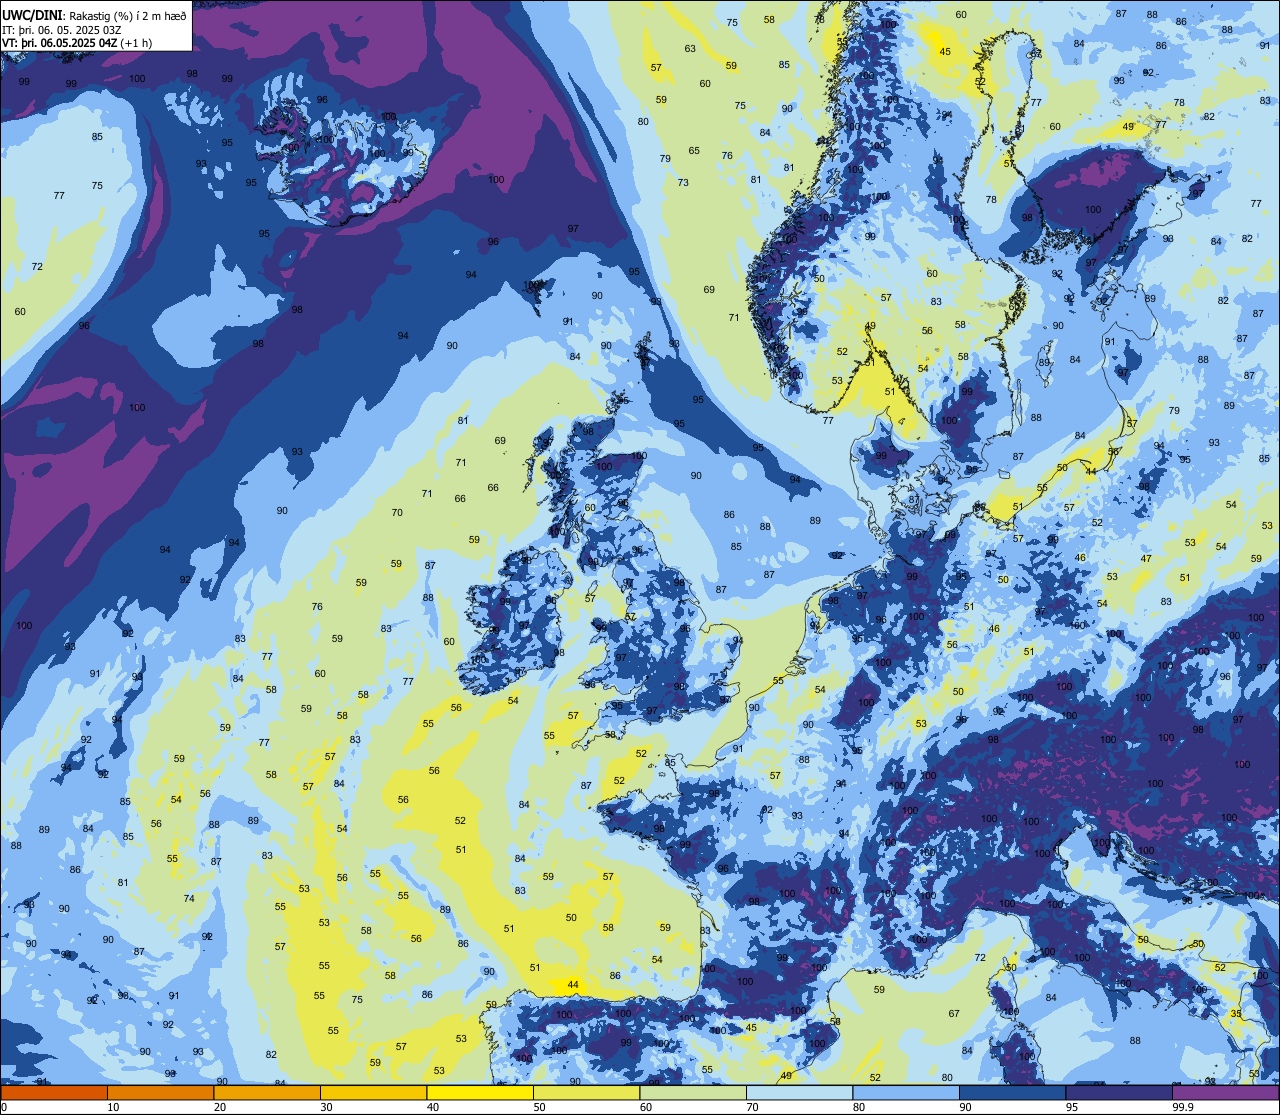Click the "10" tick label on the colour bar
Viewport: 1280px width, 1115px height.
click(x=113, y=1107)
